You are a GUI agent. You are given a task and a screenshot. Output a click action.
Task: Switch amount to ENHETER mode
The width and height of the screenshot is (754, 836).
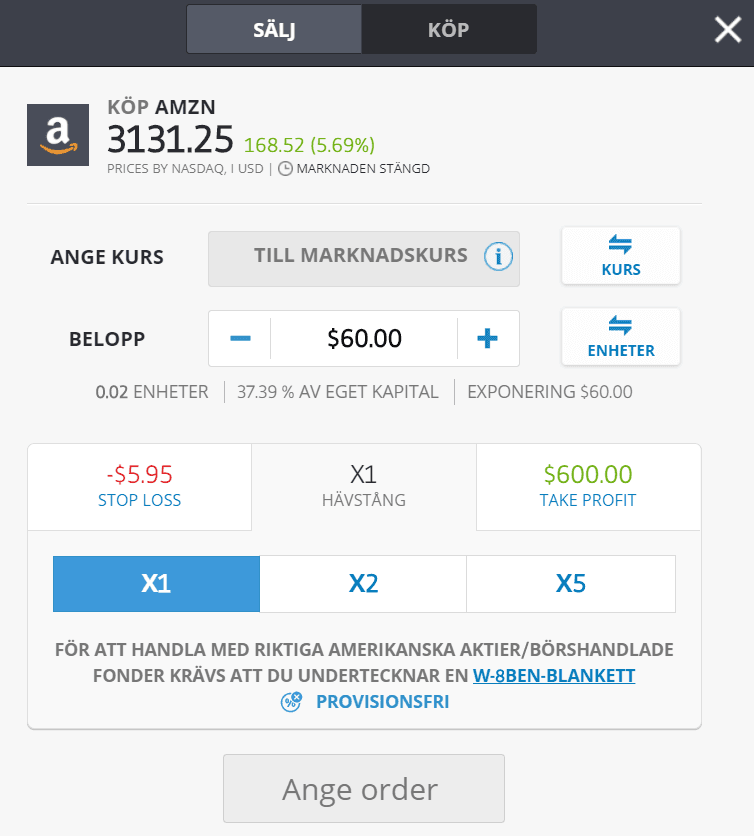(x=620, y=337)
